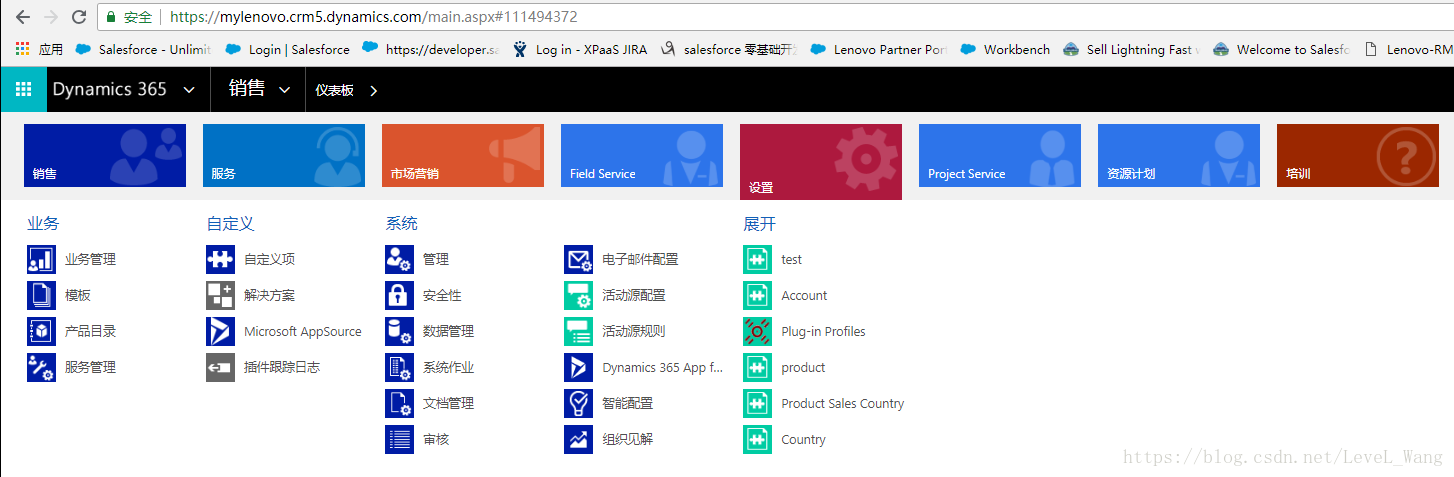Click the Microsoft AppSource icon
Viewport: 1454px width, 477px height.
(220, 331)
